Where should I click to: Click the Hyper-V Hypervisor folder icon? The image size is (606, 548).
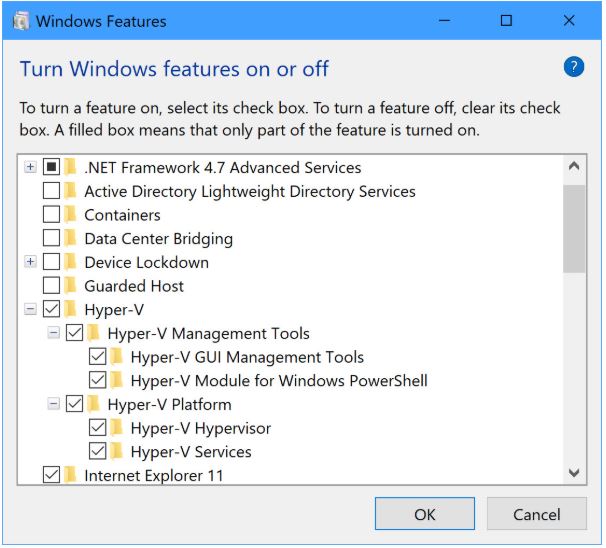(116, 428)
